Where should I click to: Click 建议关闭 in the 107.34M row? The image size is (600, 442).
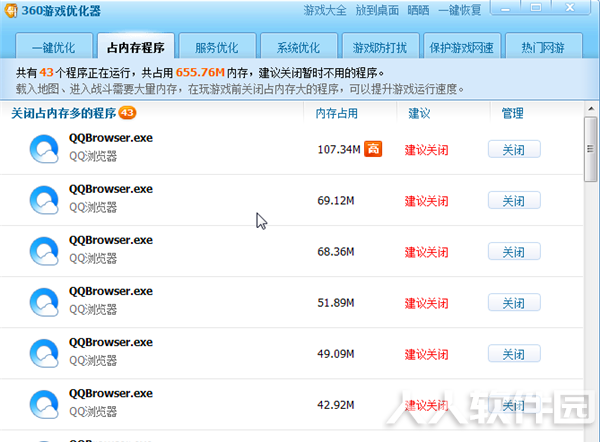[426, 150]
